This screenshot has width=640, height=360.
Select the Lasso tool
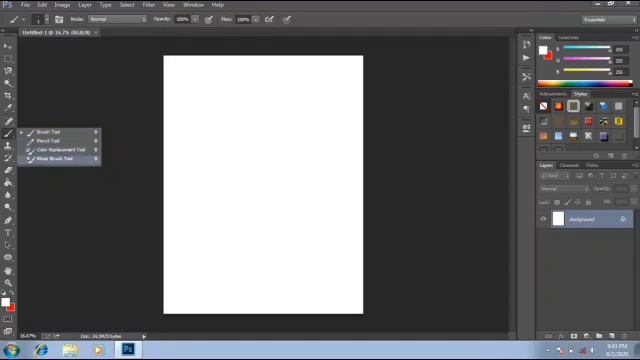[x=8, y=71]
